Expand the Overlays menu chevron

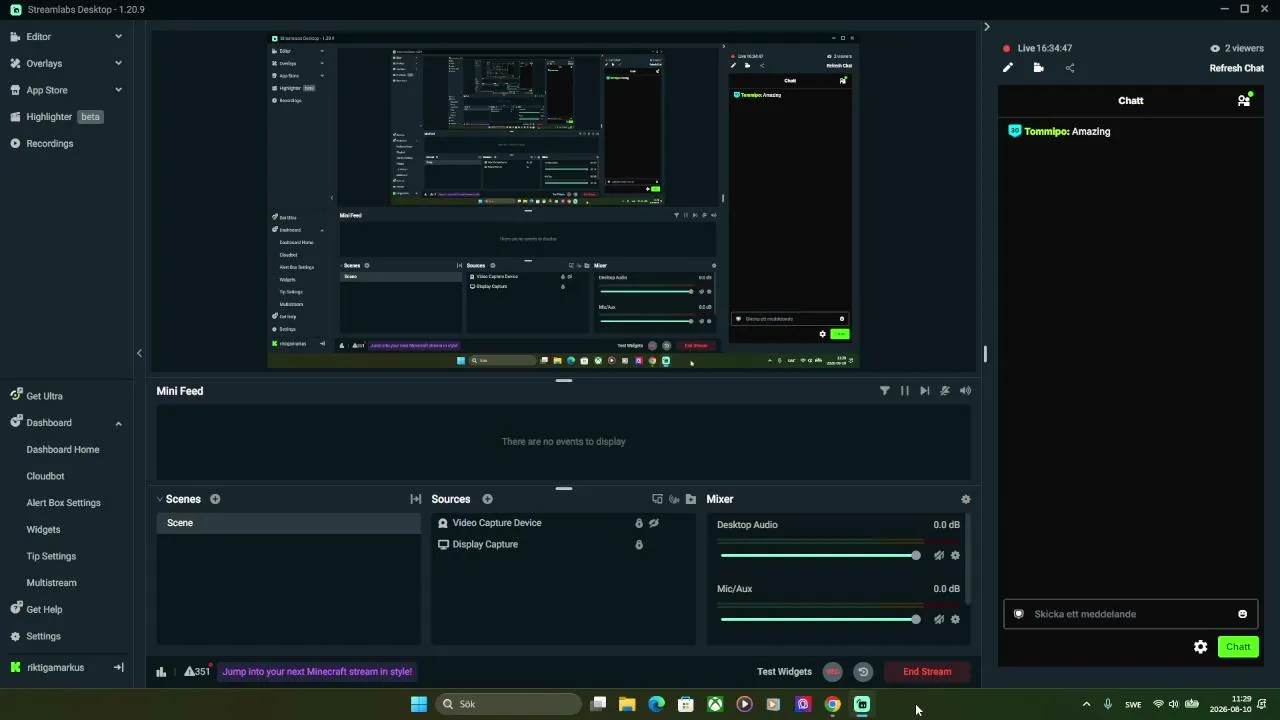click(x=118, y=63)
